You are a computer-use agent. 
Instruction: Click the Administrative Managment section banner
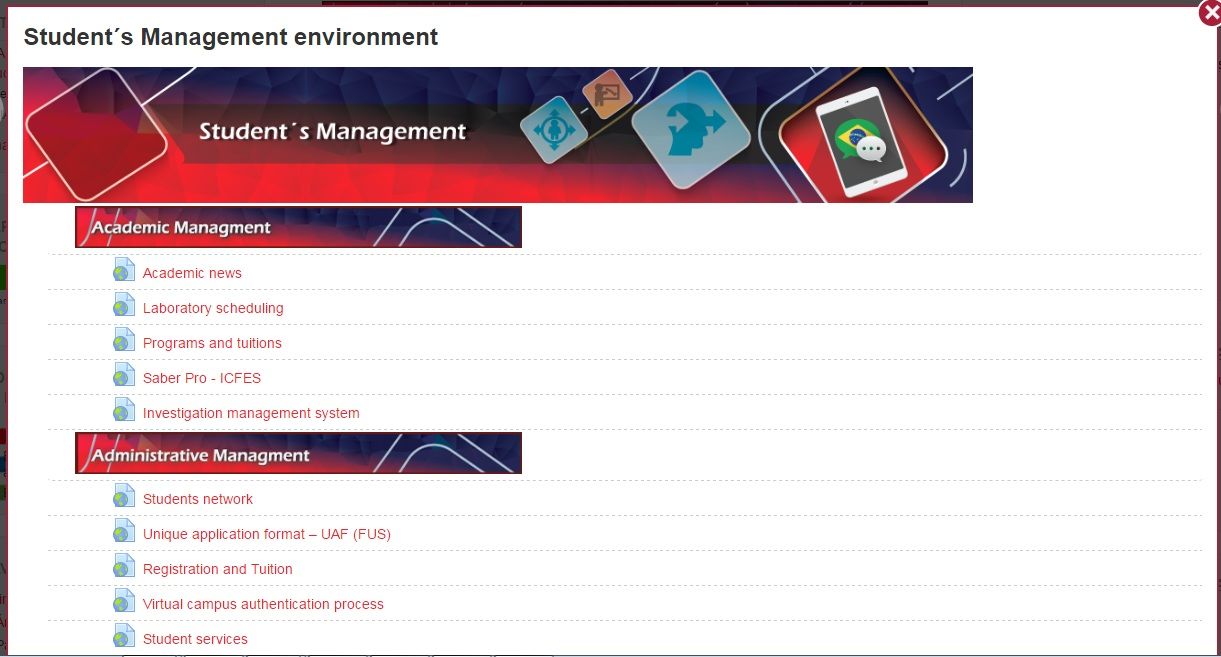[x=298, y=453]
